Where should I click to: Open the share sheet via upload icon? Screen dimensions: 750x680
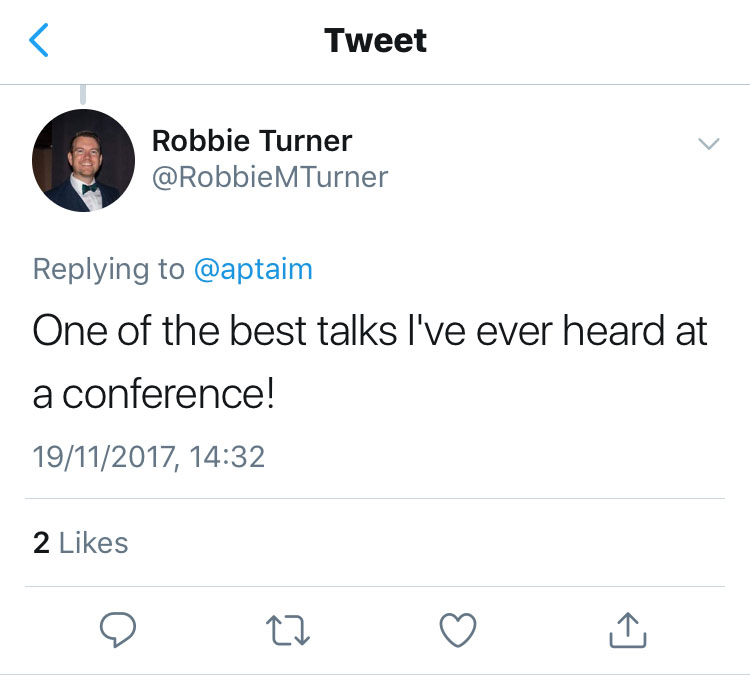point(628,630)
